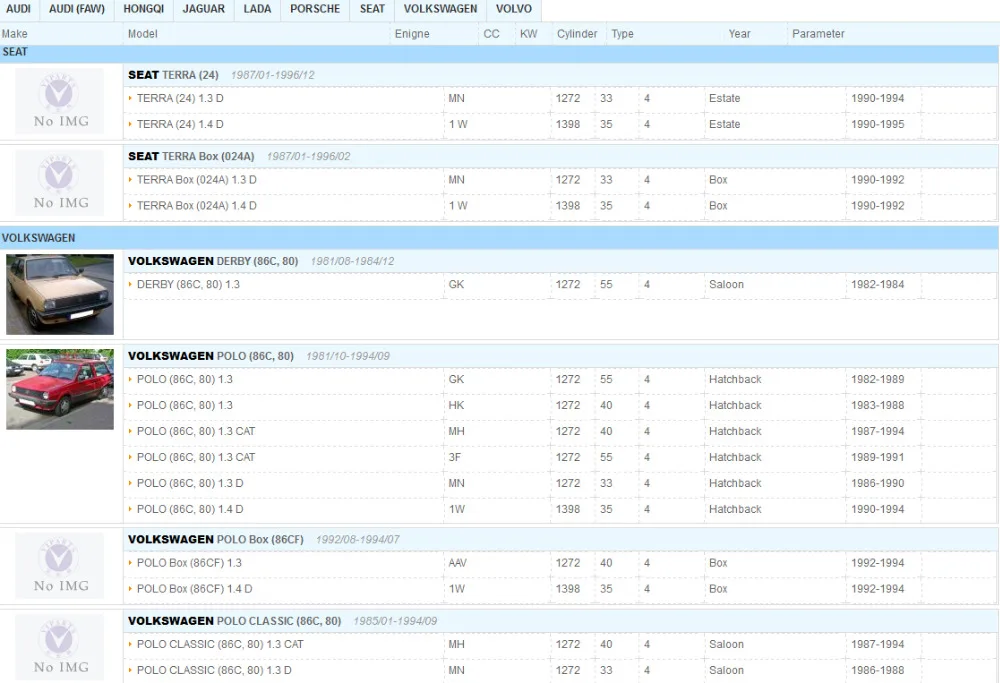This screenshot has width=1000, height=683.
Task: Click the 1982-1984 year for DERBY
Action: [x=878, y=284]
